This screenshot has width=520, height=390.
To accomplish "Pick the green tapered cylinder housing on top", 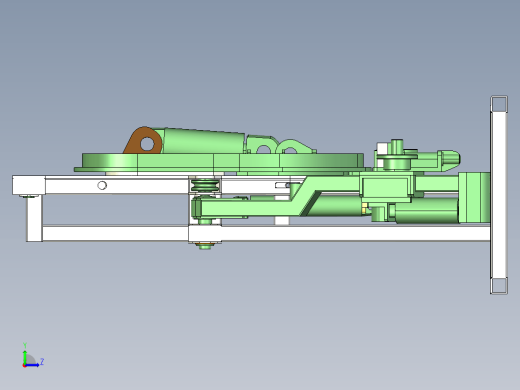I will click(x=203, y=141).
